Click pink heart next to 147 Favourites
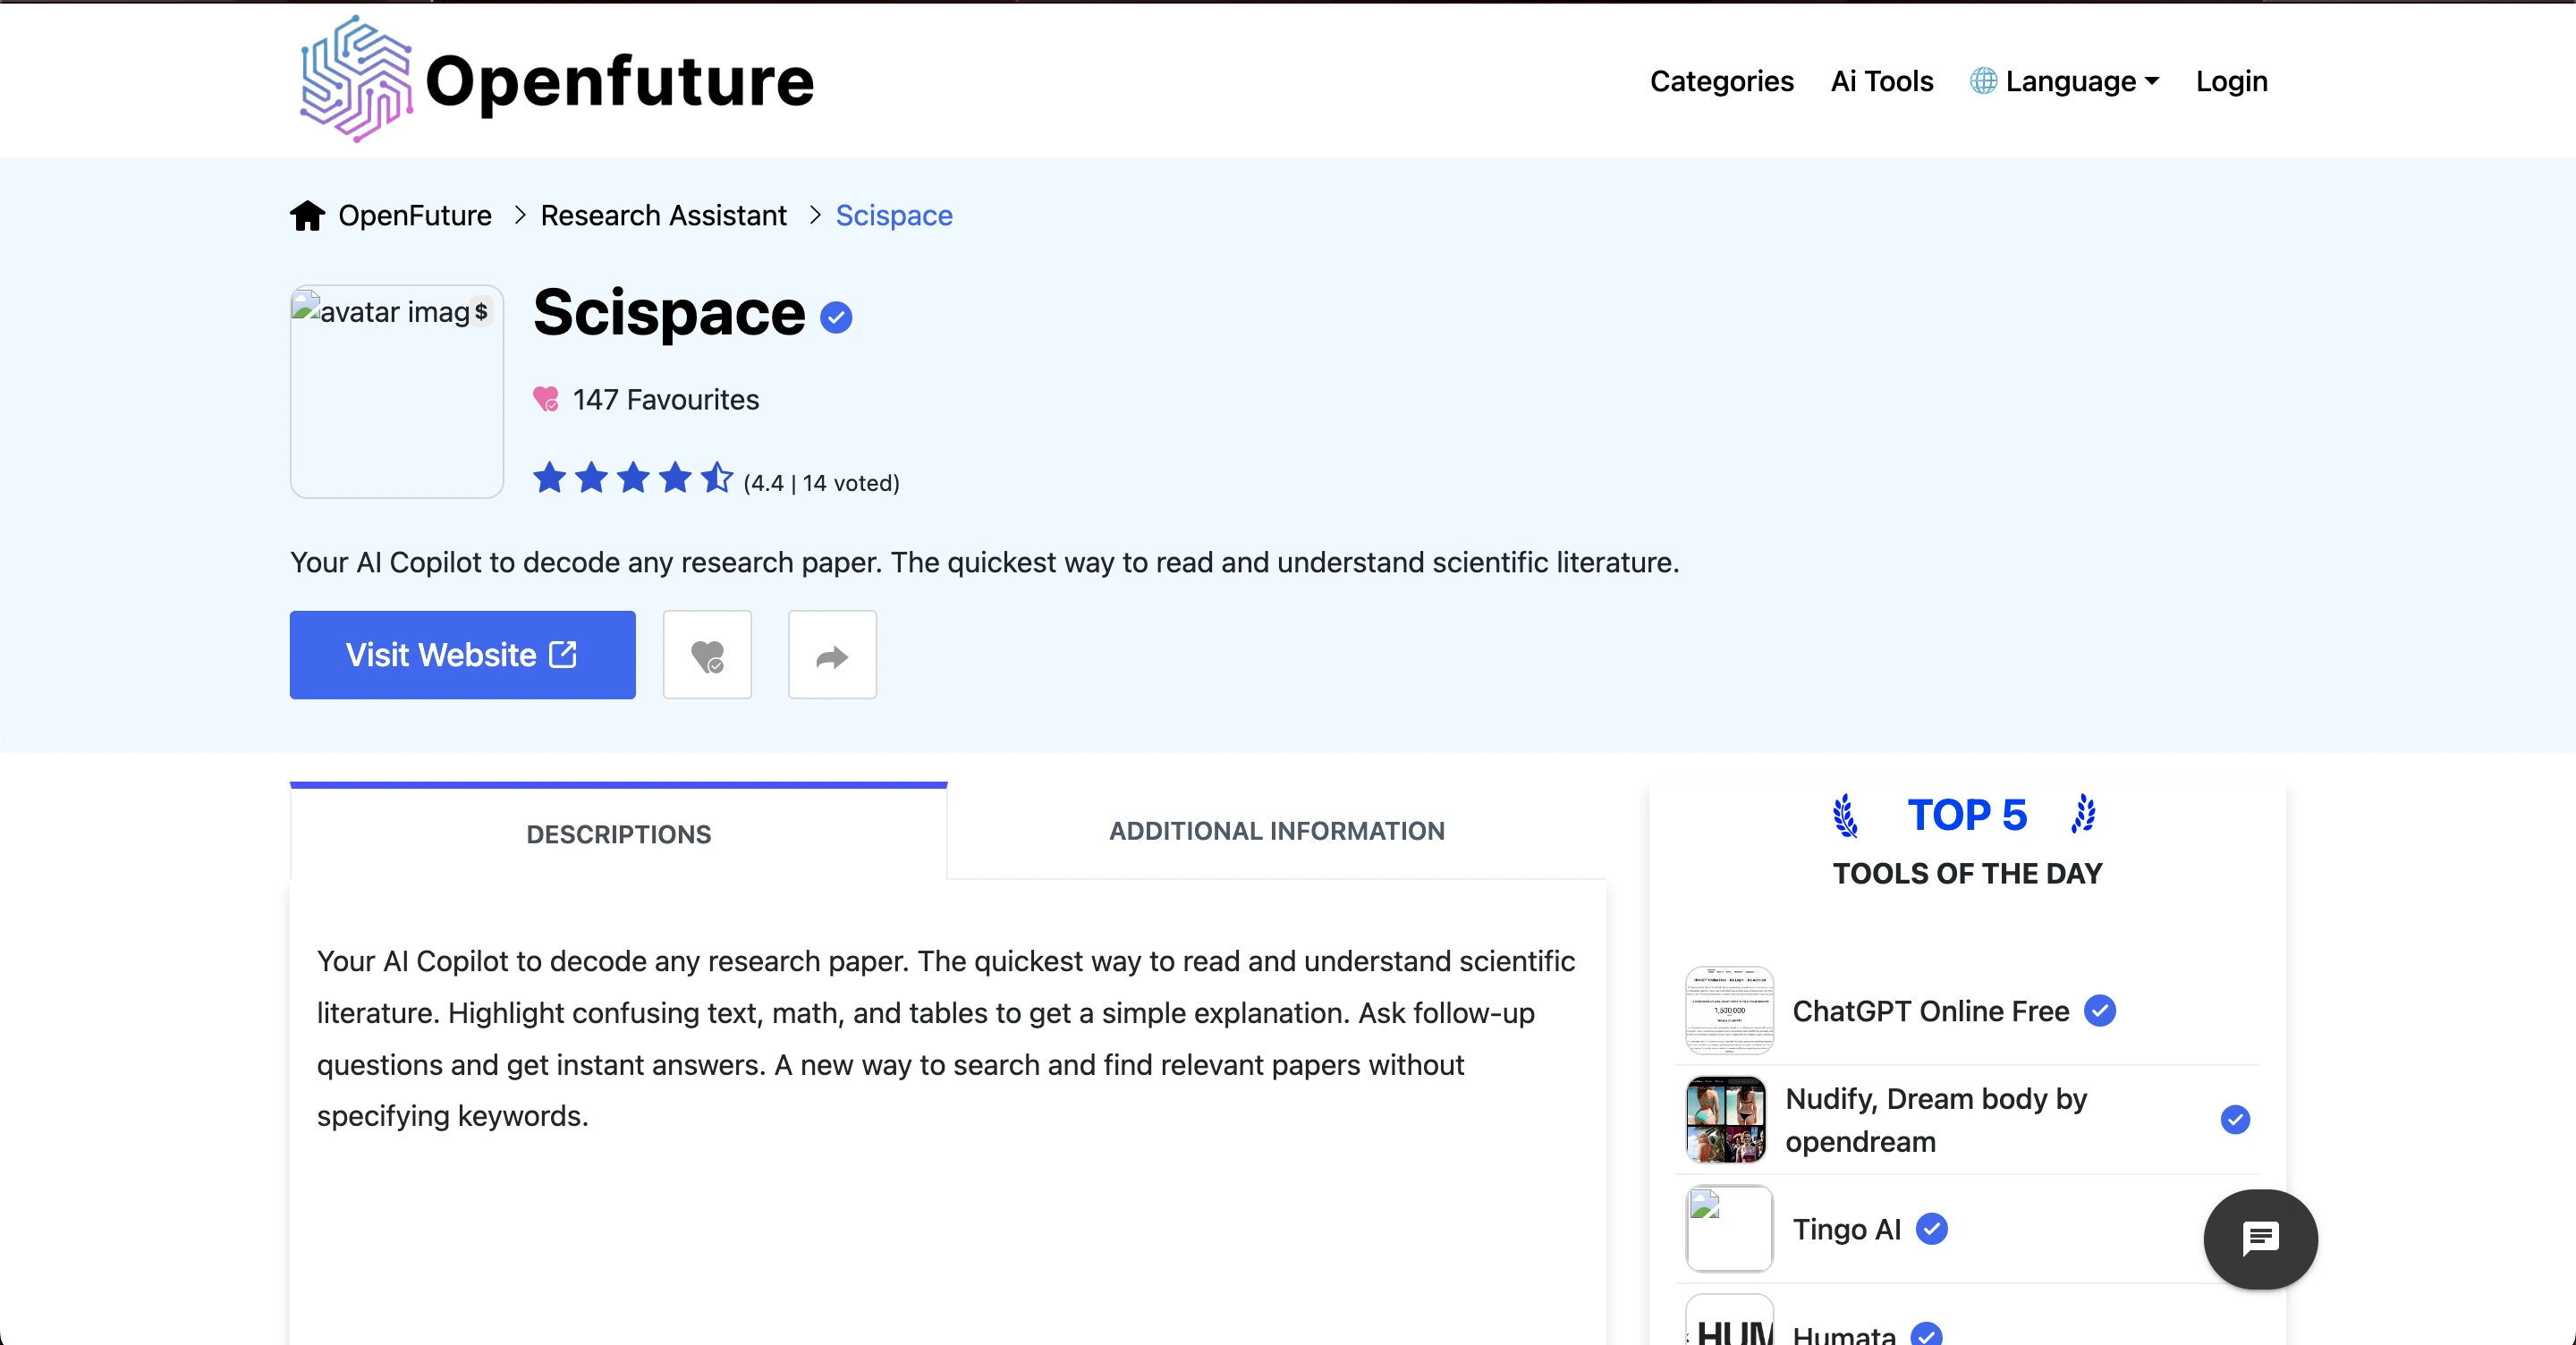 coord(546,399)
